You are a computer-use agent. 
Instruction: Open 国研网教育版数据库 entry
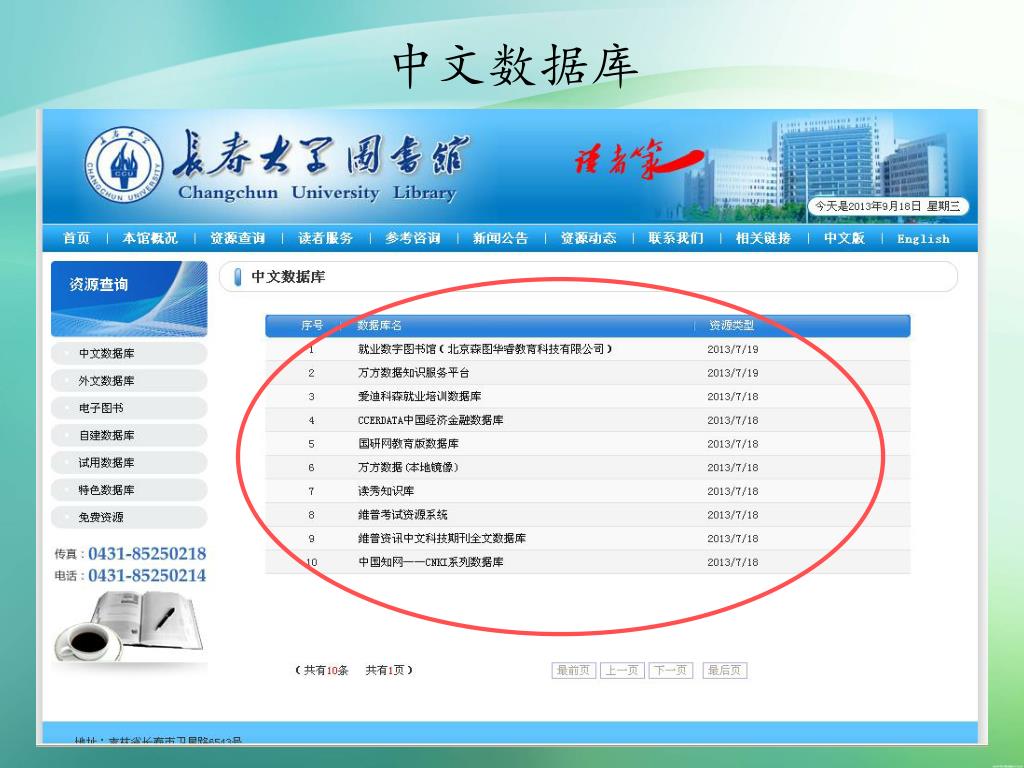[x=408, y=443]
